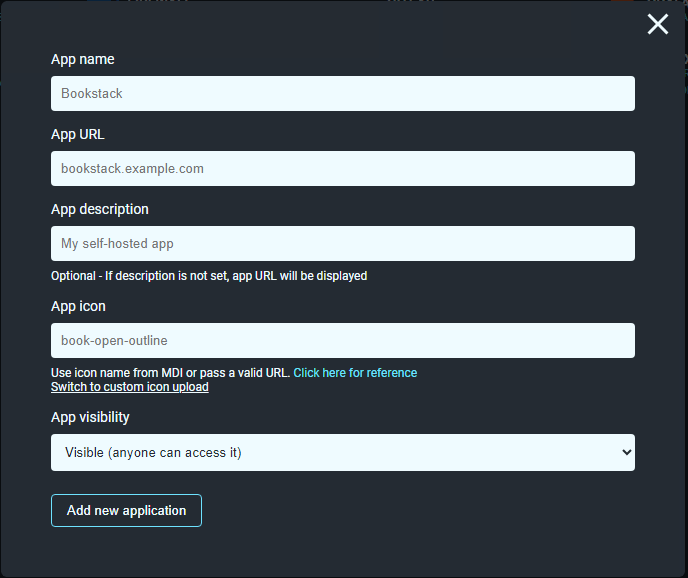This screenshot has height=578, width=688.
Task: Focus the App URL text box
Action: pyautogui.click(x=342, y=169)
